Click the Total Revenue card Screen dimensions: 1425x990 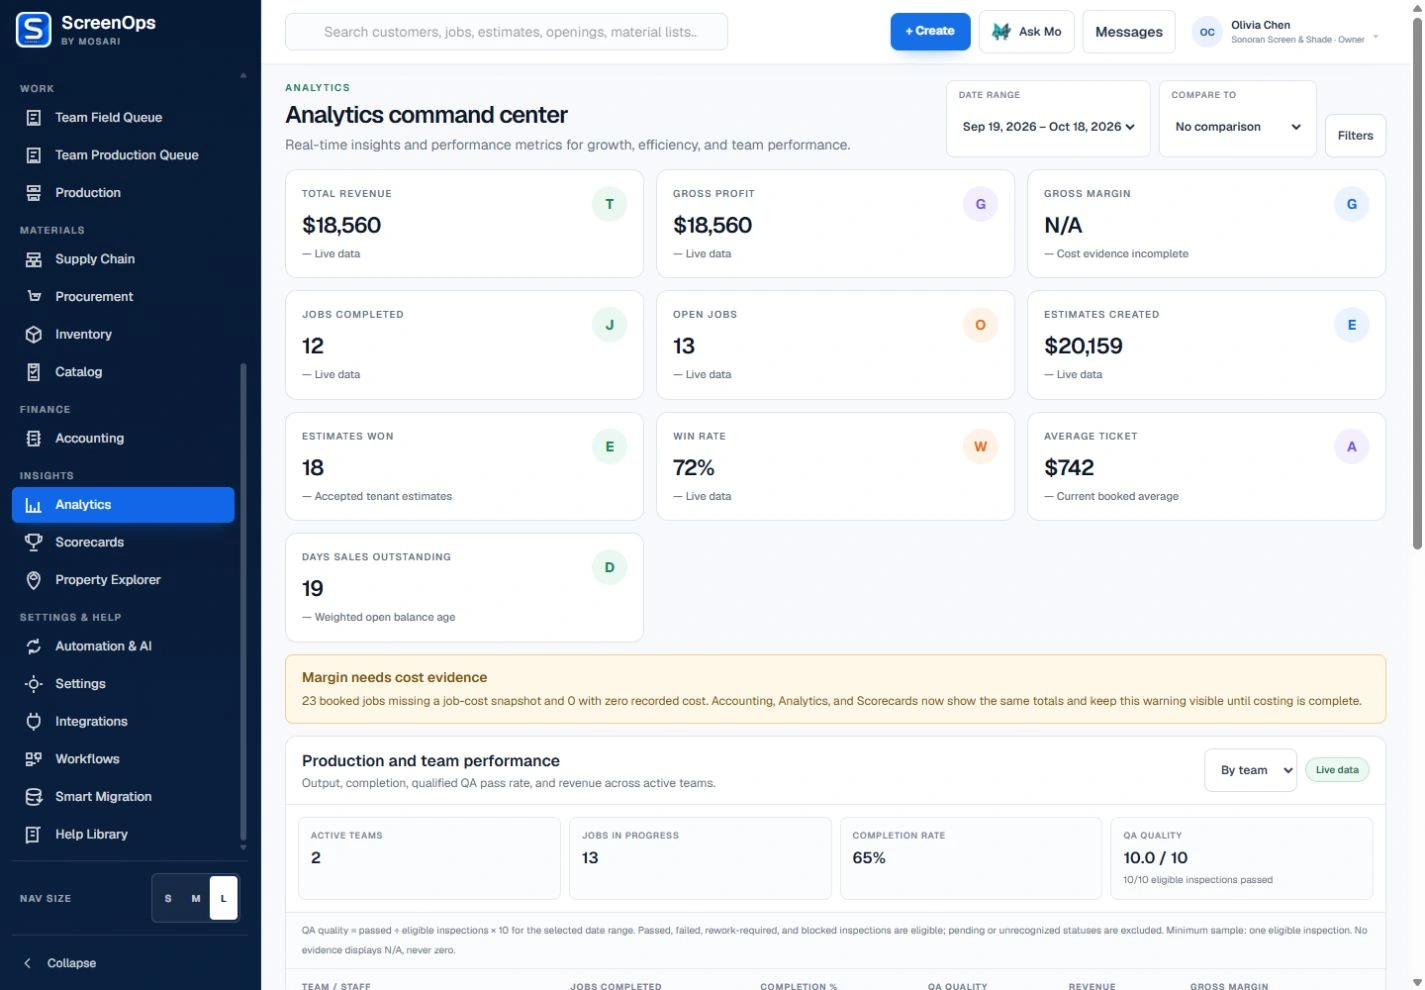(464, 224)
